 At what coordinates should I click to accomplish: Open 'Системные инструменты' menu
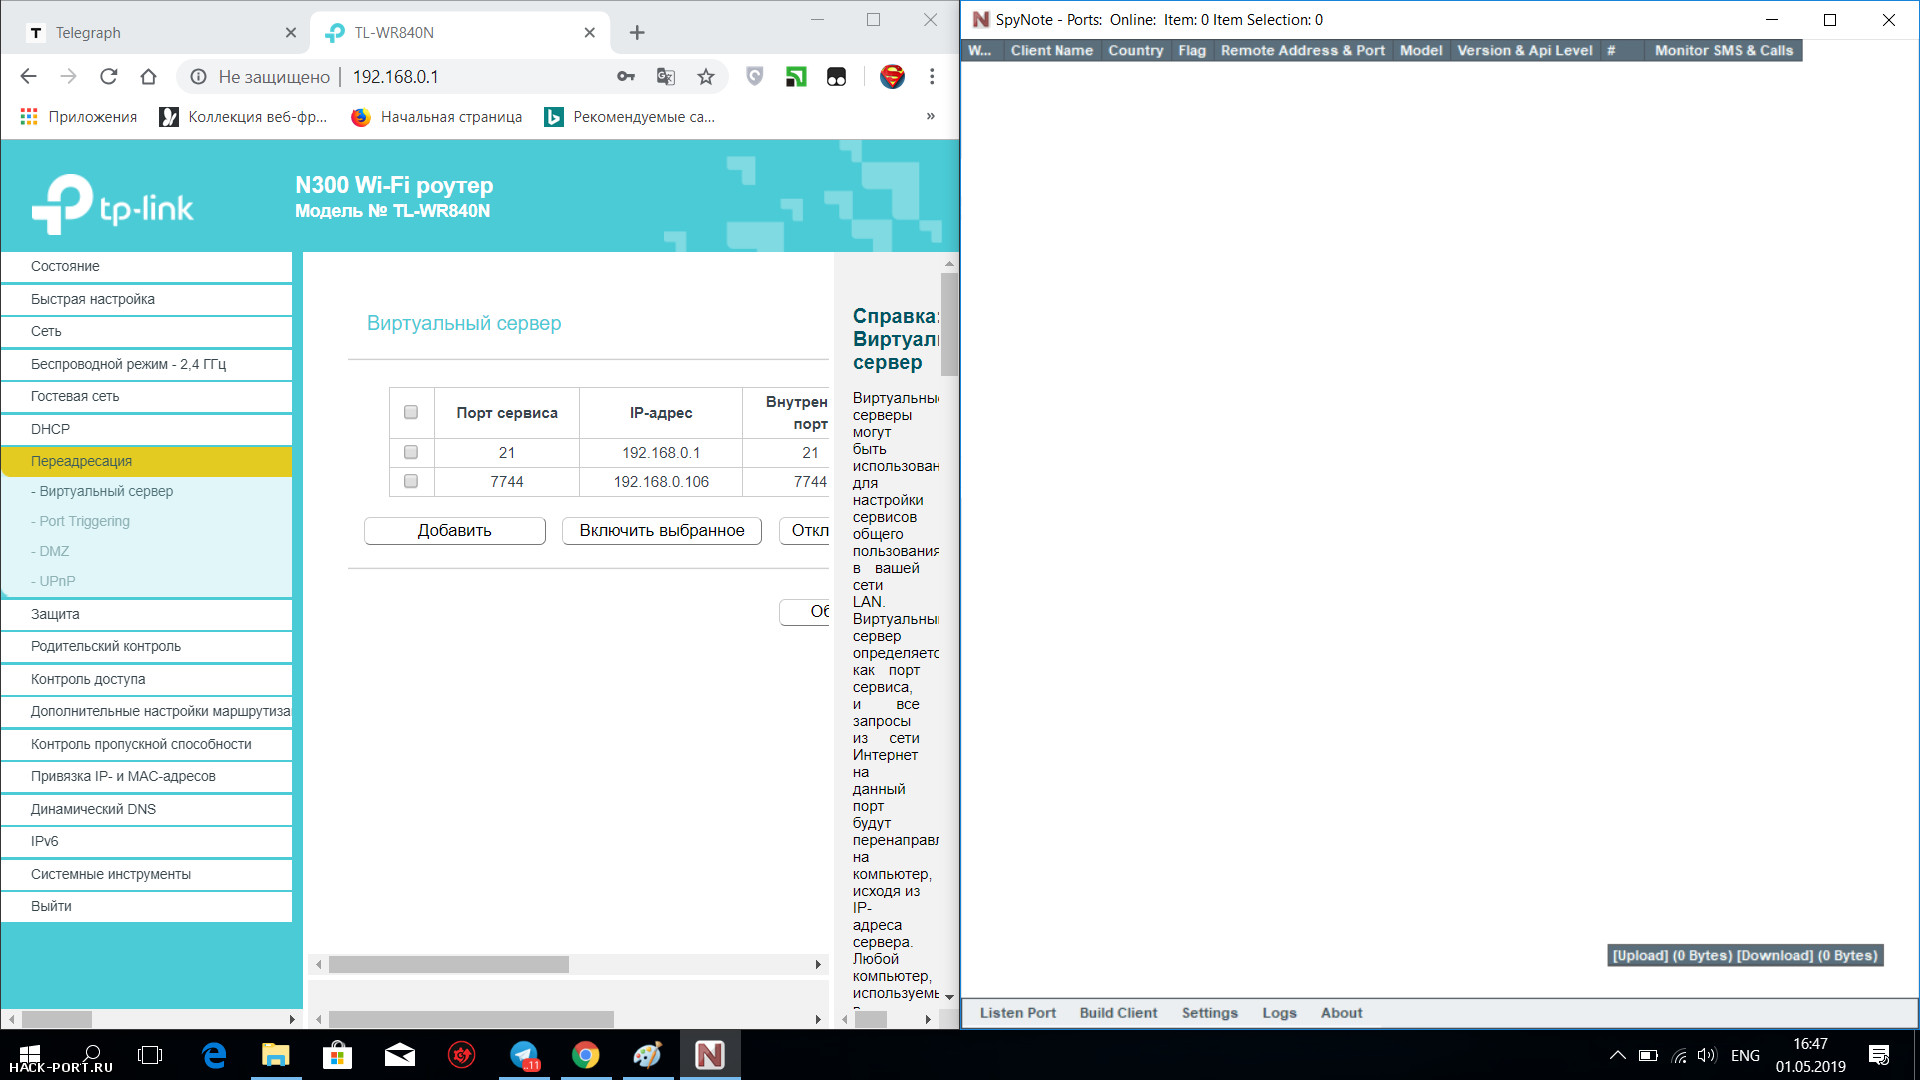click(147, 874)
